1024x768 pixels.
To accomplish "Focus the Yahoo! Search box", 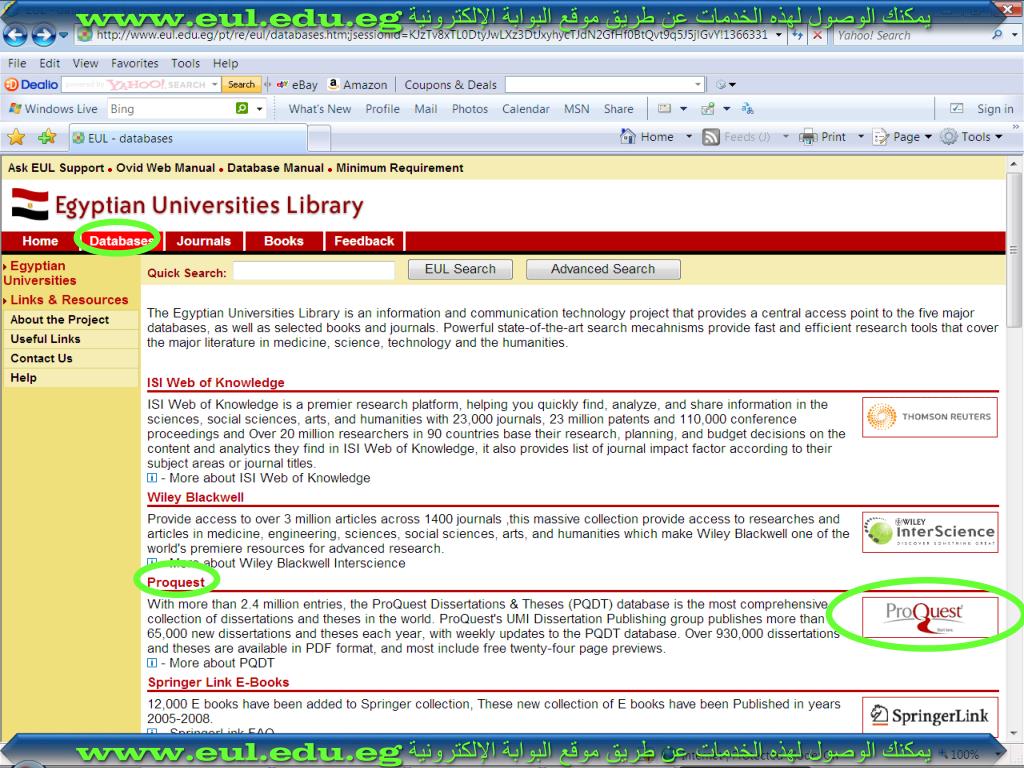I will coord(909,35).
